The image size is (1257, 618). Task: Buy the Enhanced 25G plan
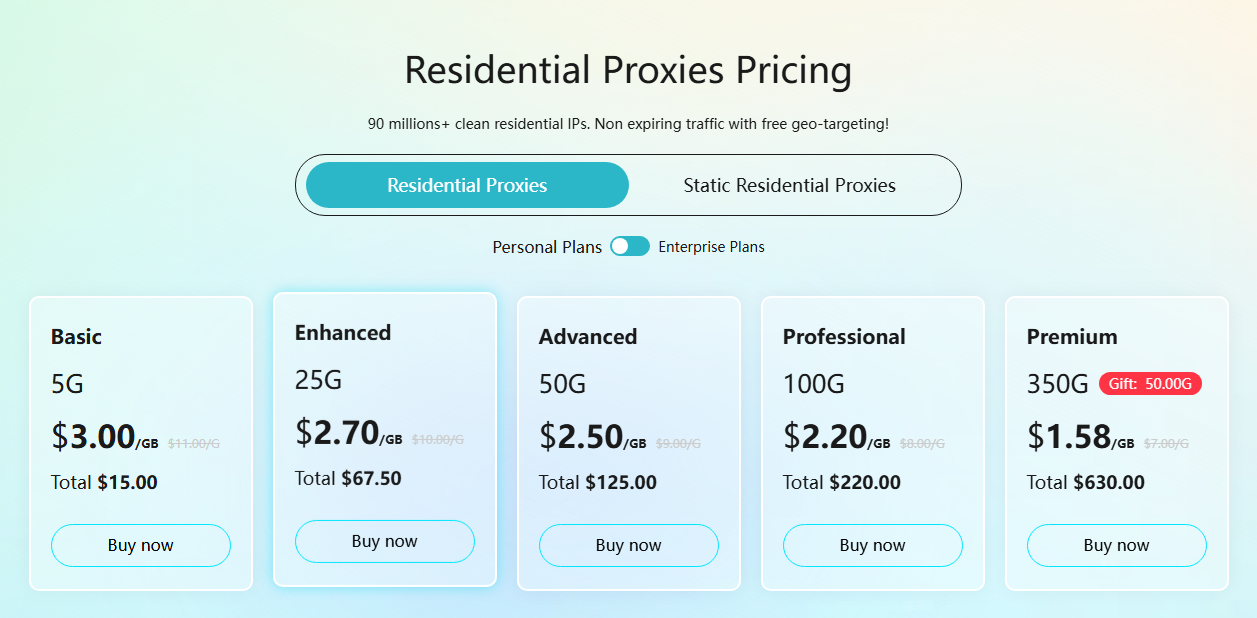pyautogui.click(x=385, y=541)
